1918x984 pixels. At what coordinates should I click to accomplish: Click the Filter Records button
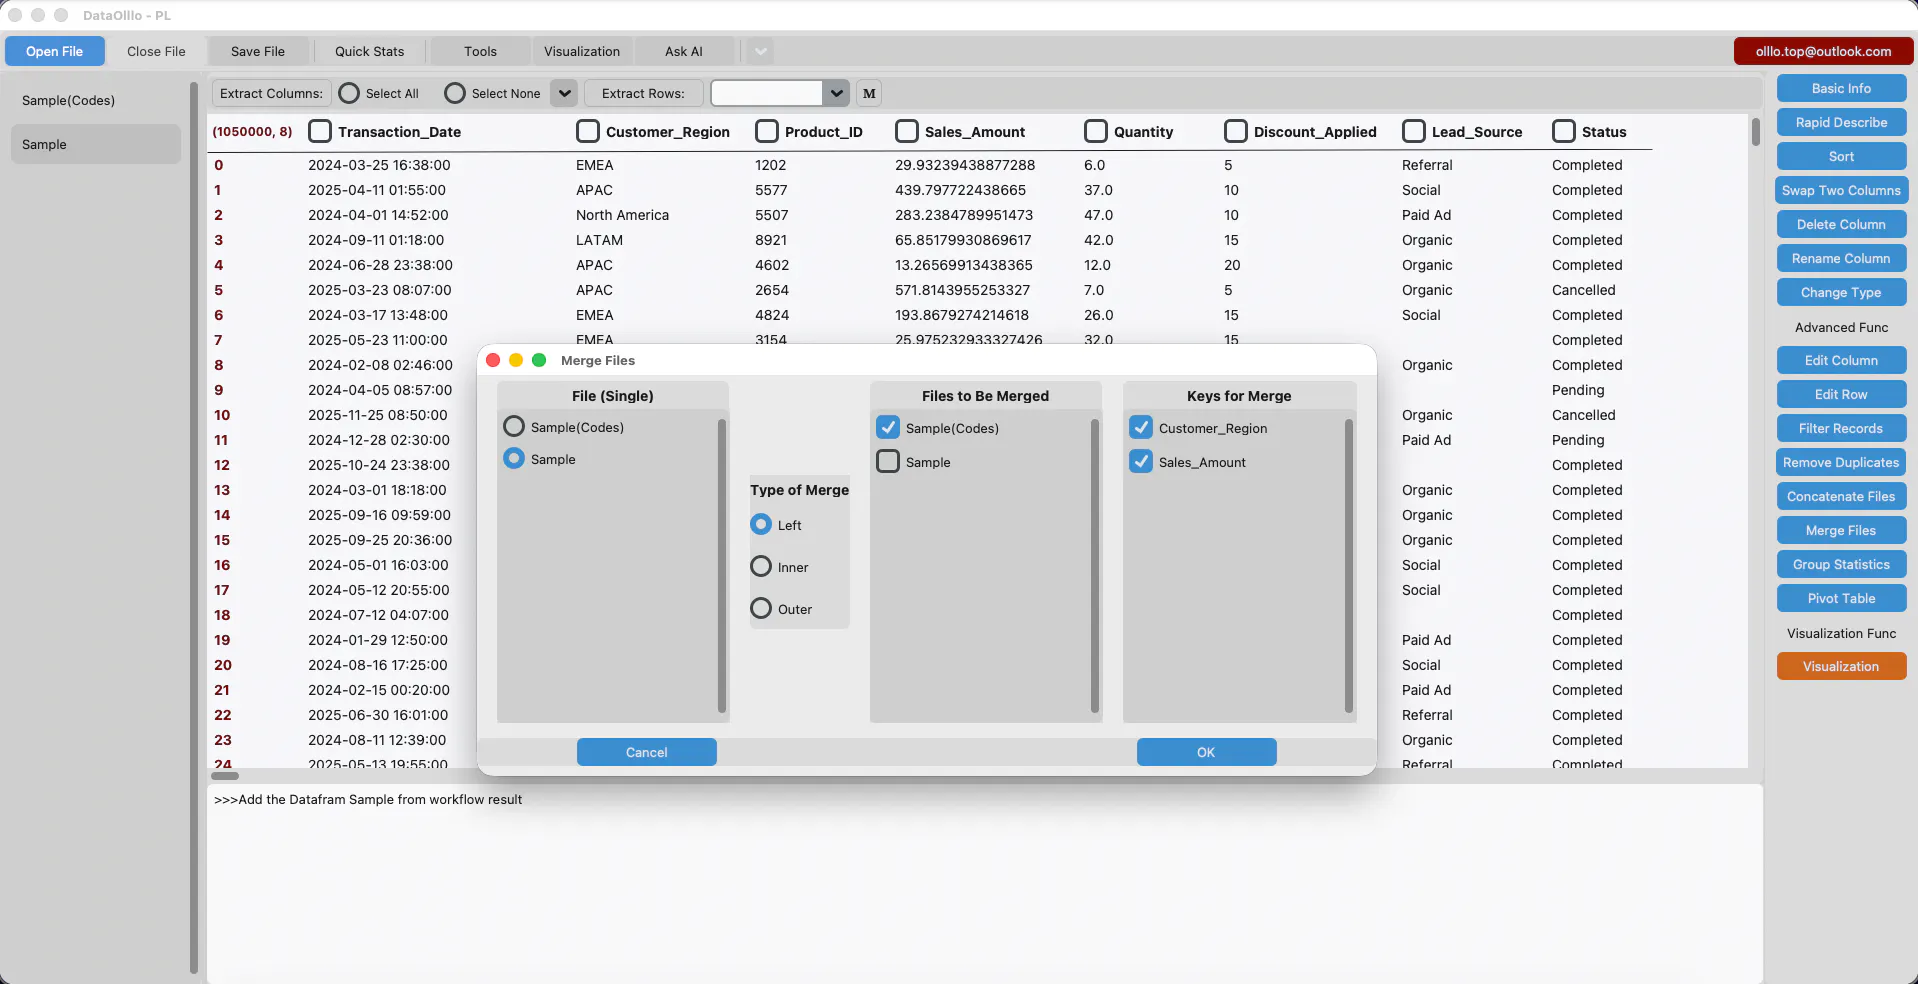[1841, 428]
